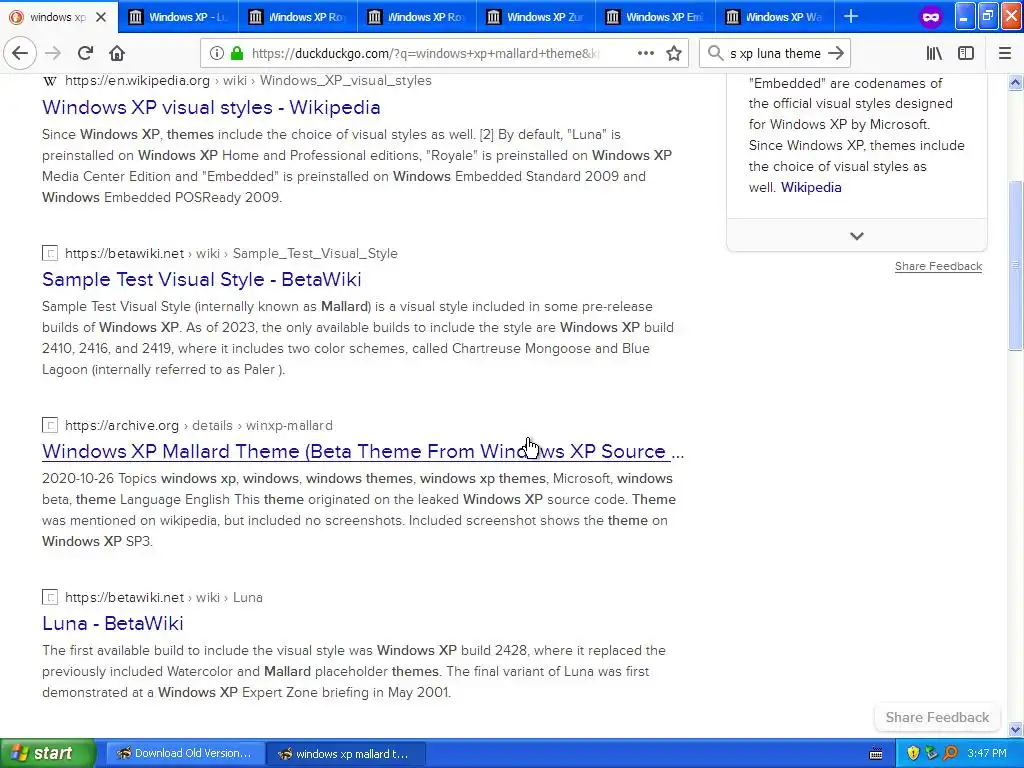This screenshot has height=768, width=1024.
Task: Click the bottom Share Feedback button
Action: [x=937, y=717]
